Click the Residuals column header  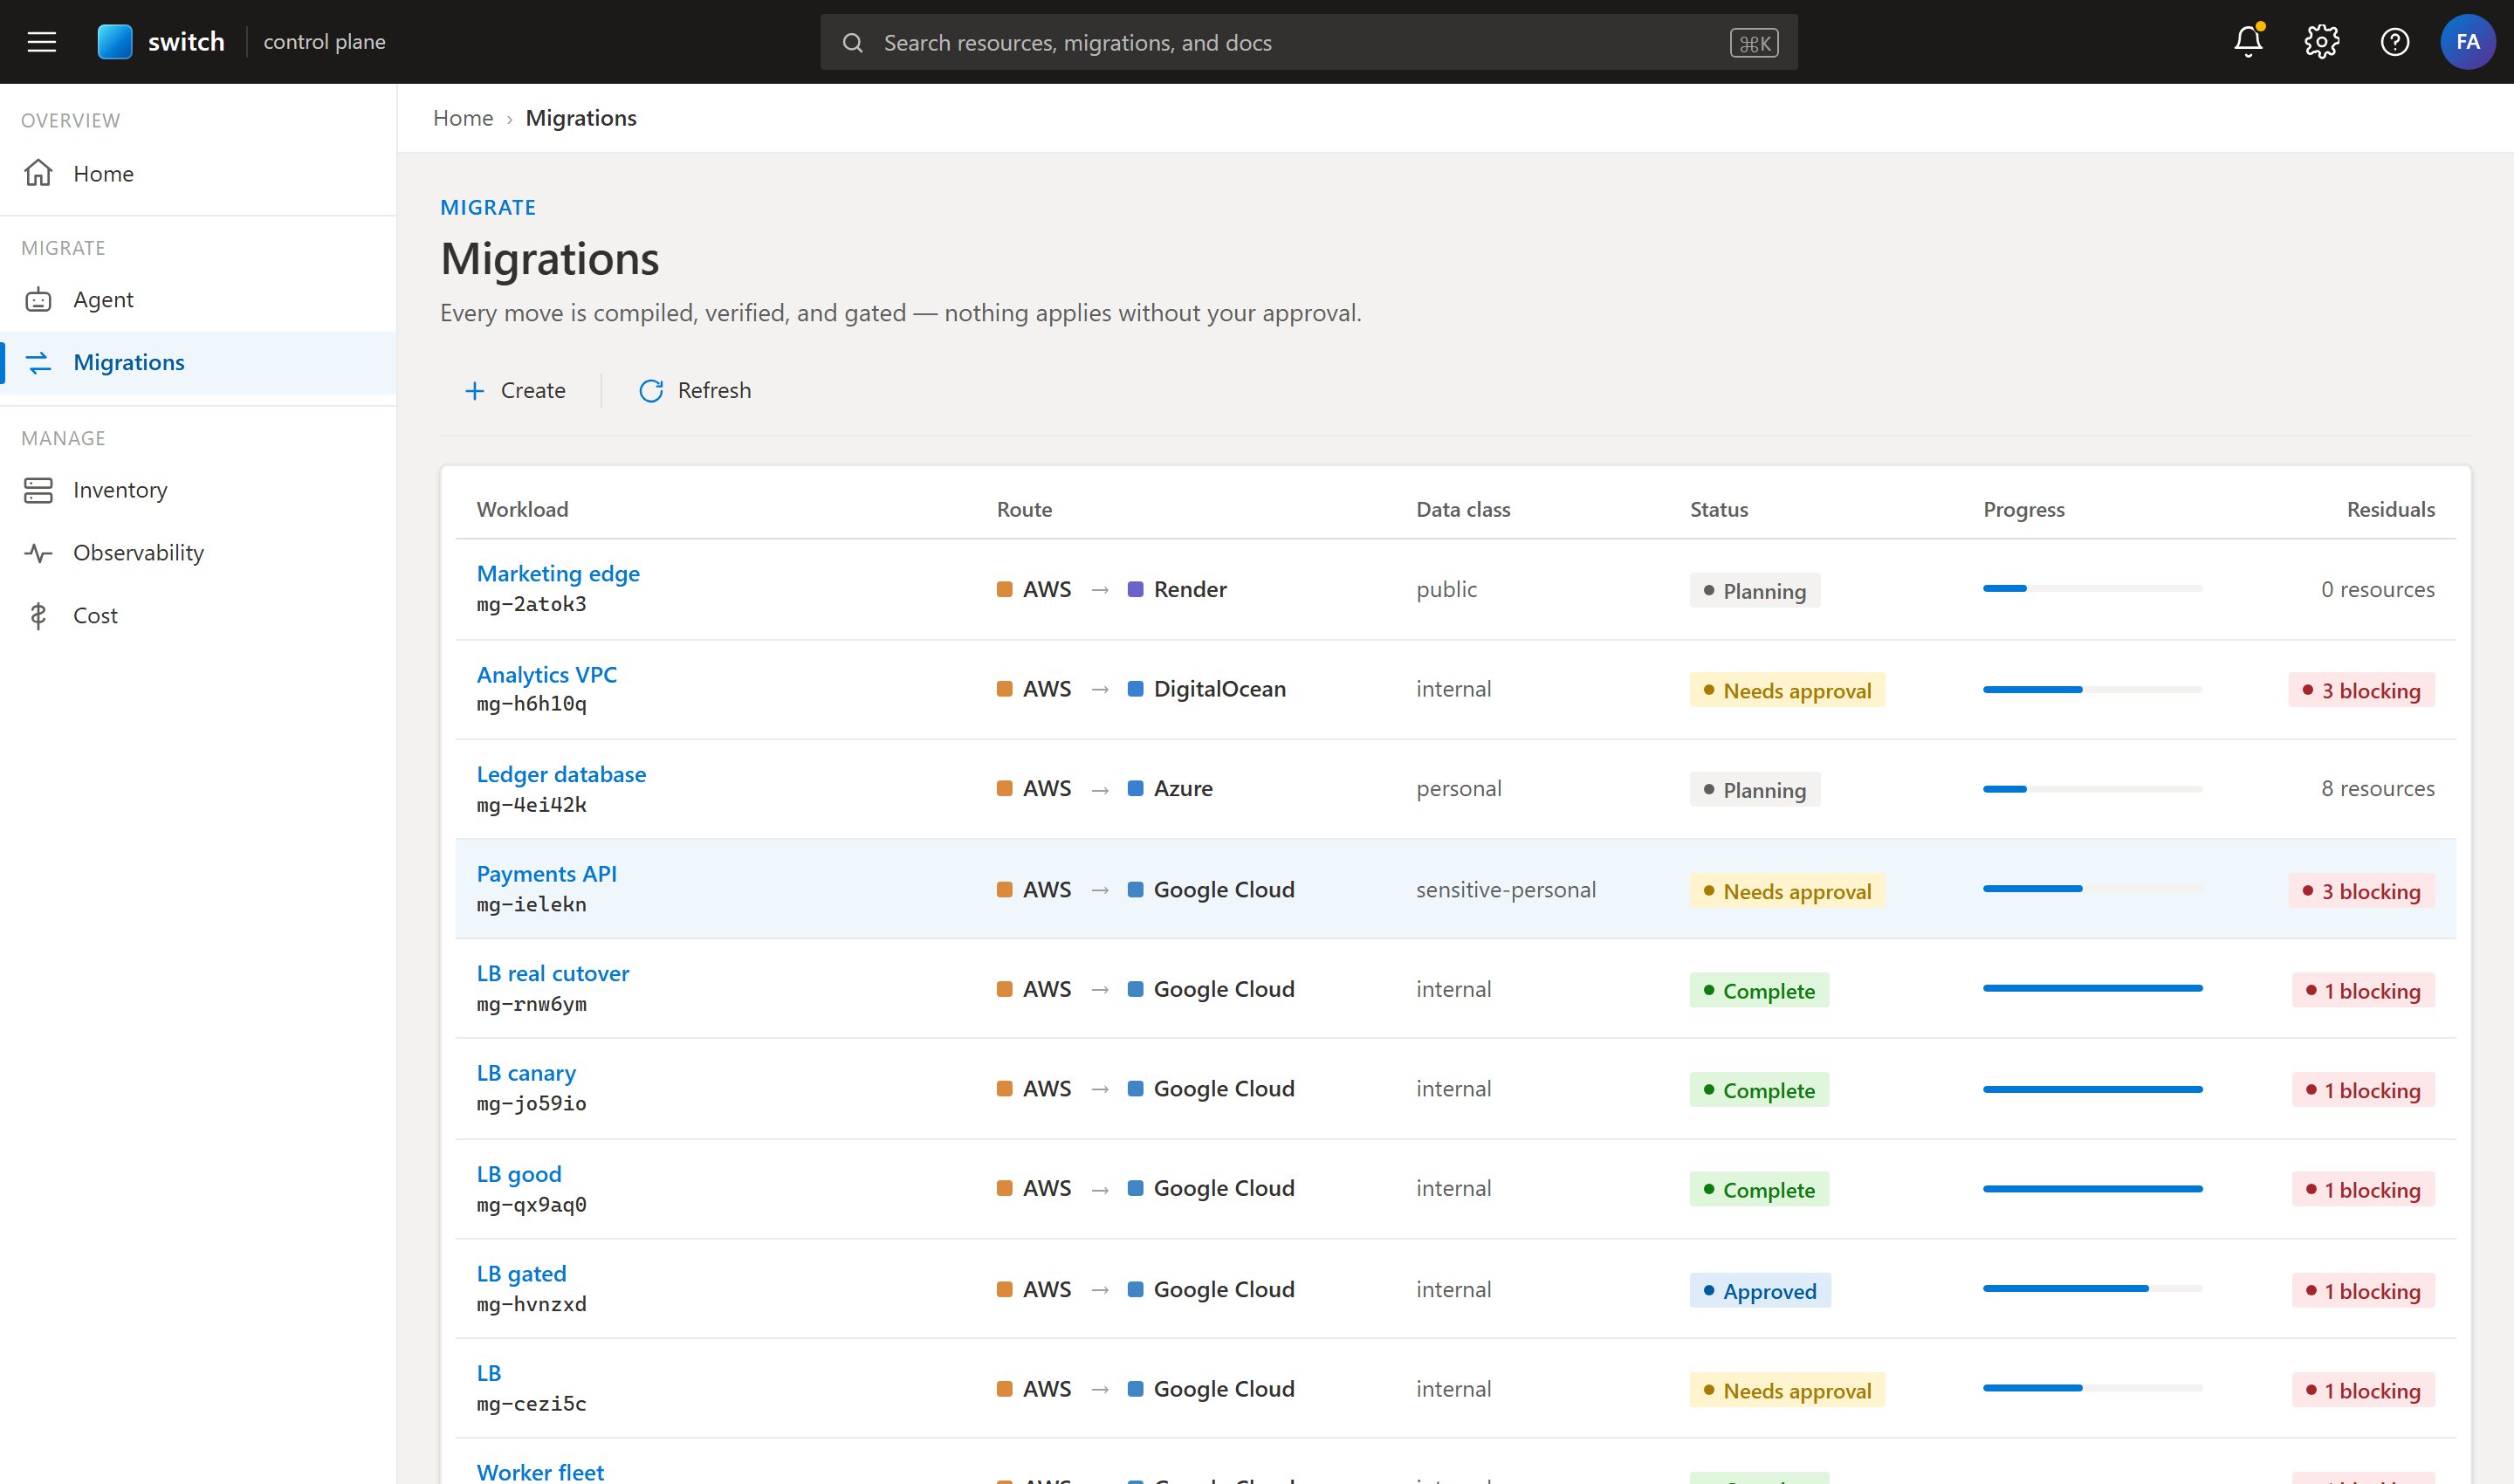point(2390,509)
